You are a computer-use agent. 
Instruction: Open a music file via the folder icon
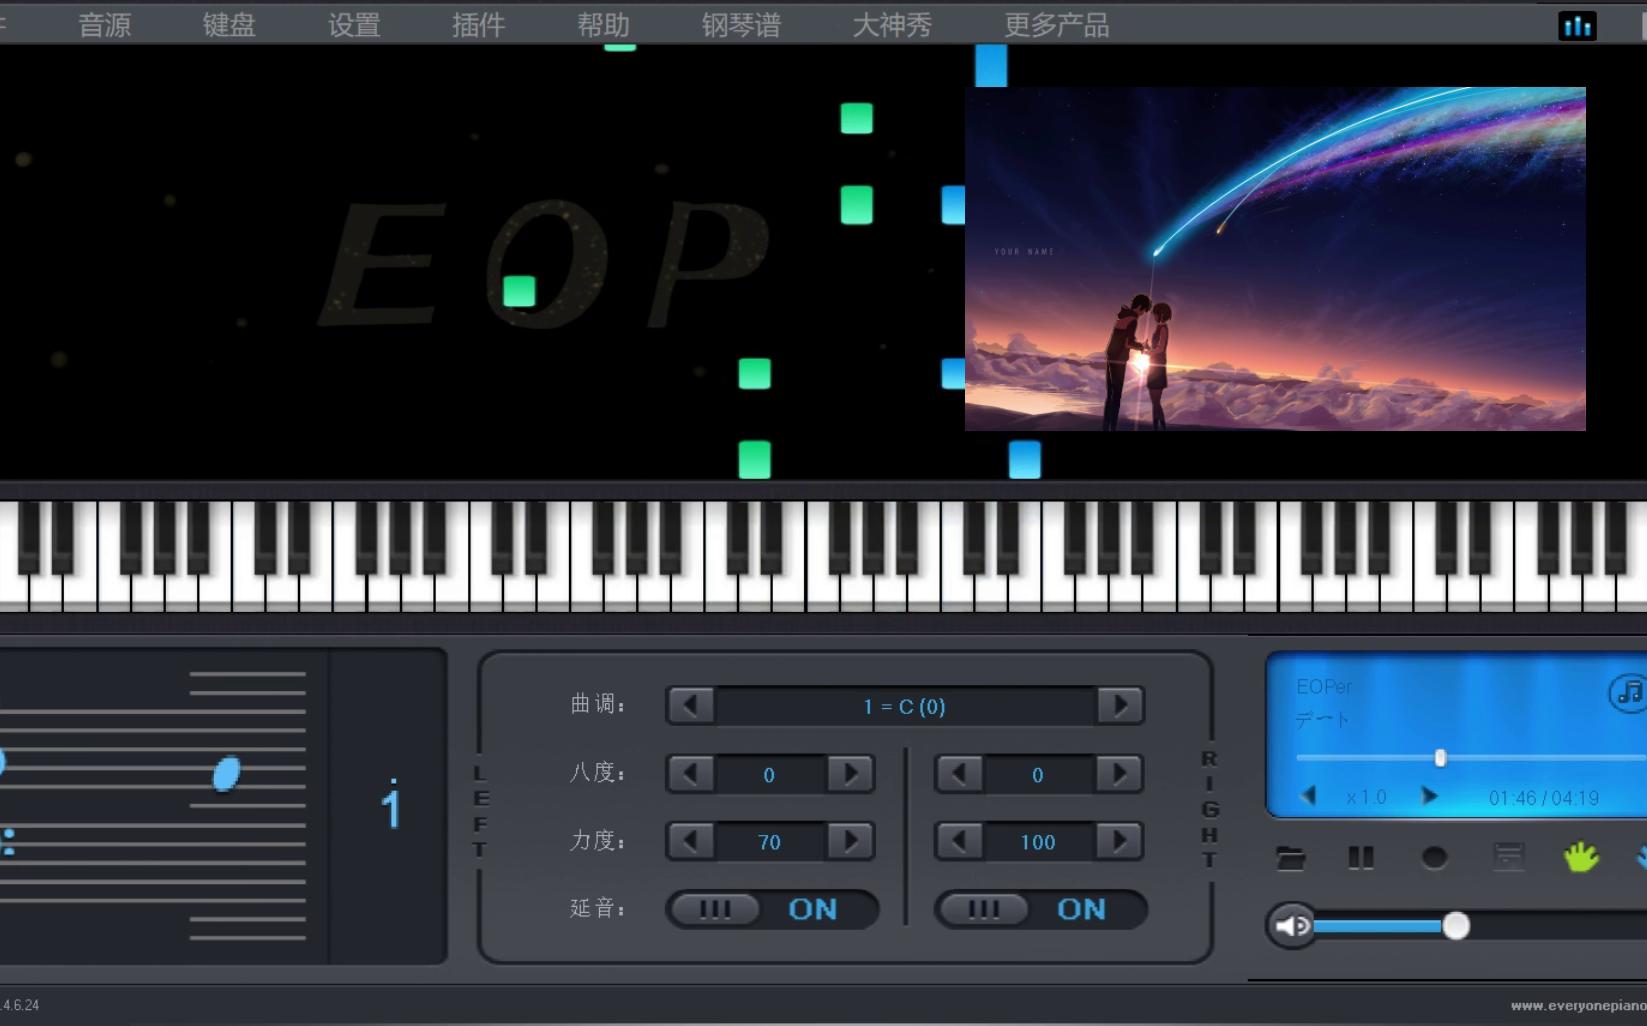click(1291, 858)
